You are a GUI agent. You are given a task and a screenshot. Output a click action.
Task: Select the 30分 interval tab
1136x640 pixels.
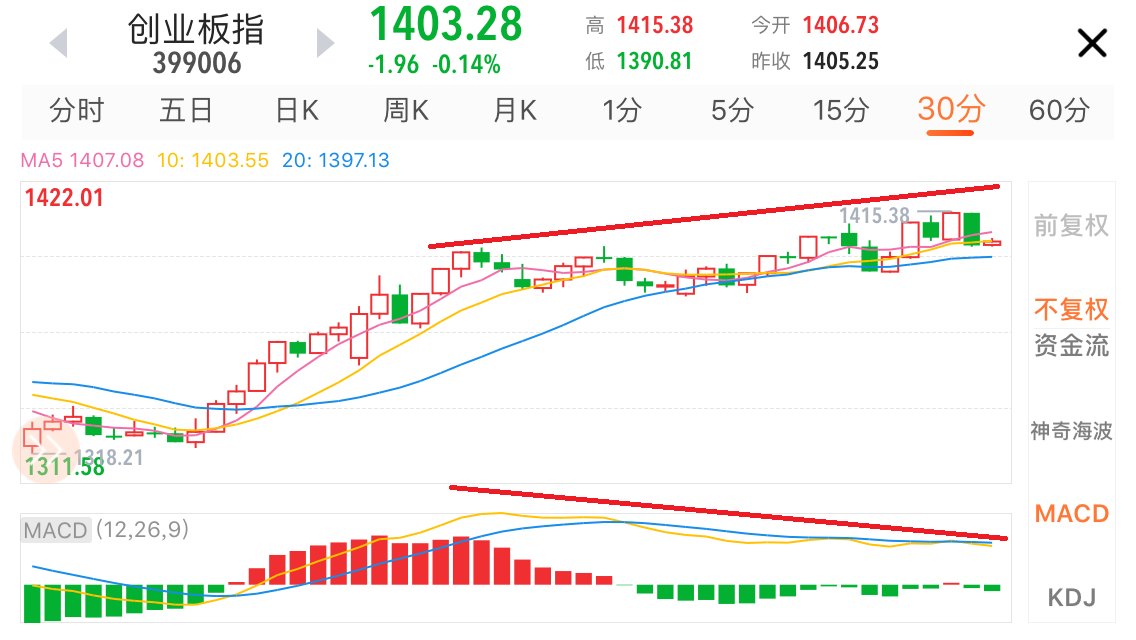(951, 110)
